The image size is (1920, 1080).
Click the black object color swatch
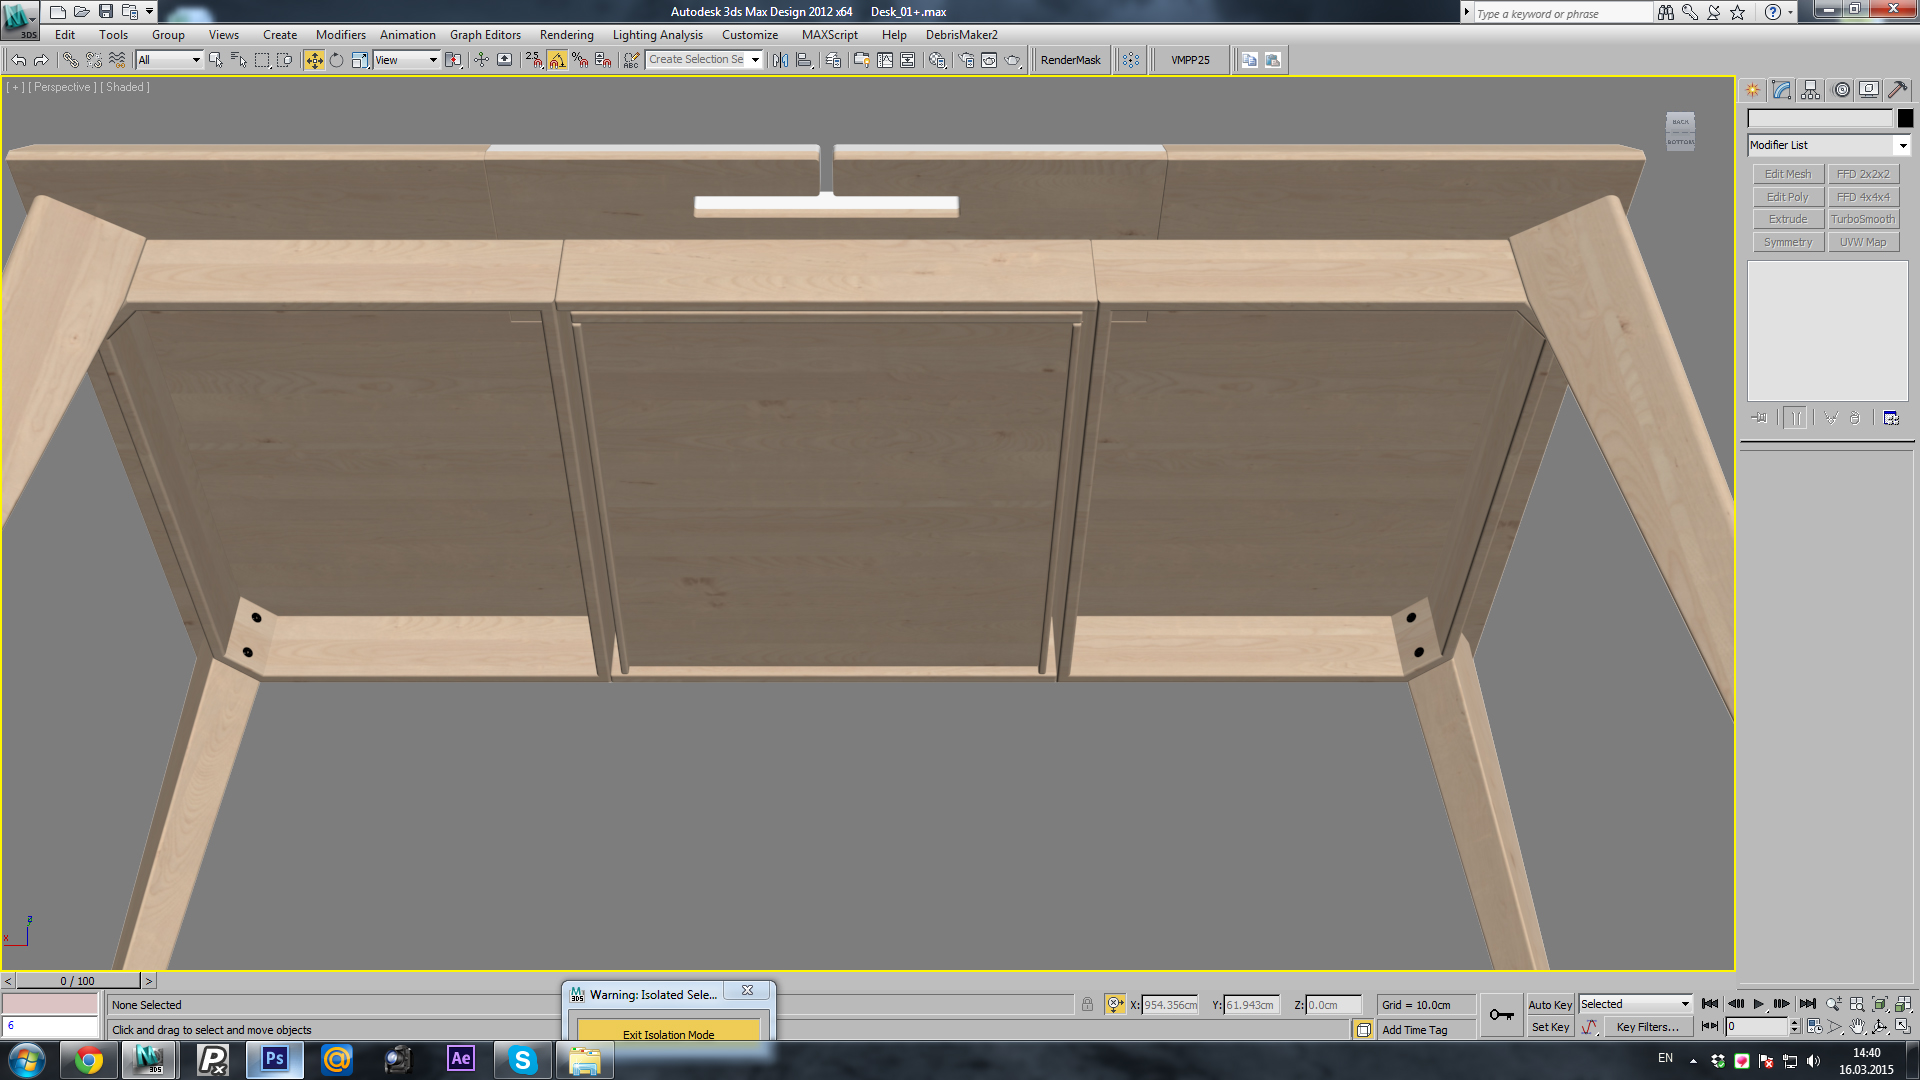1905,118
